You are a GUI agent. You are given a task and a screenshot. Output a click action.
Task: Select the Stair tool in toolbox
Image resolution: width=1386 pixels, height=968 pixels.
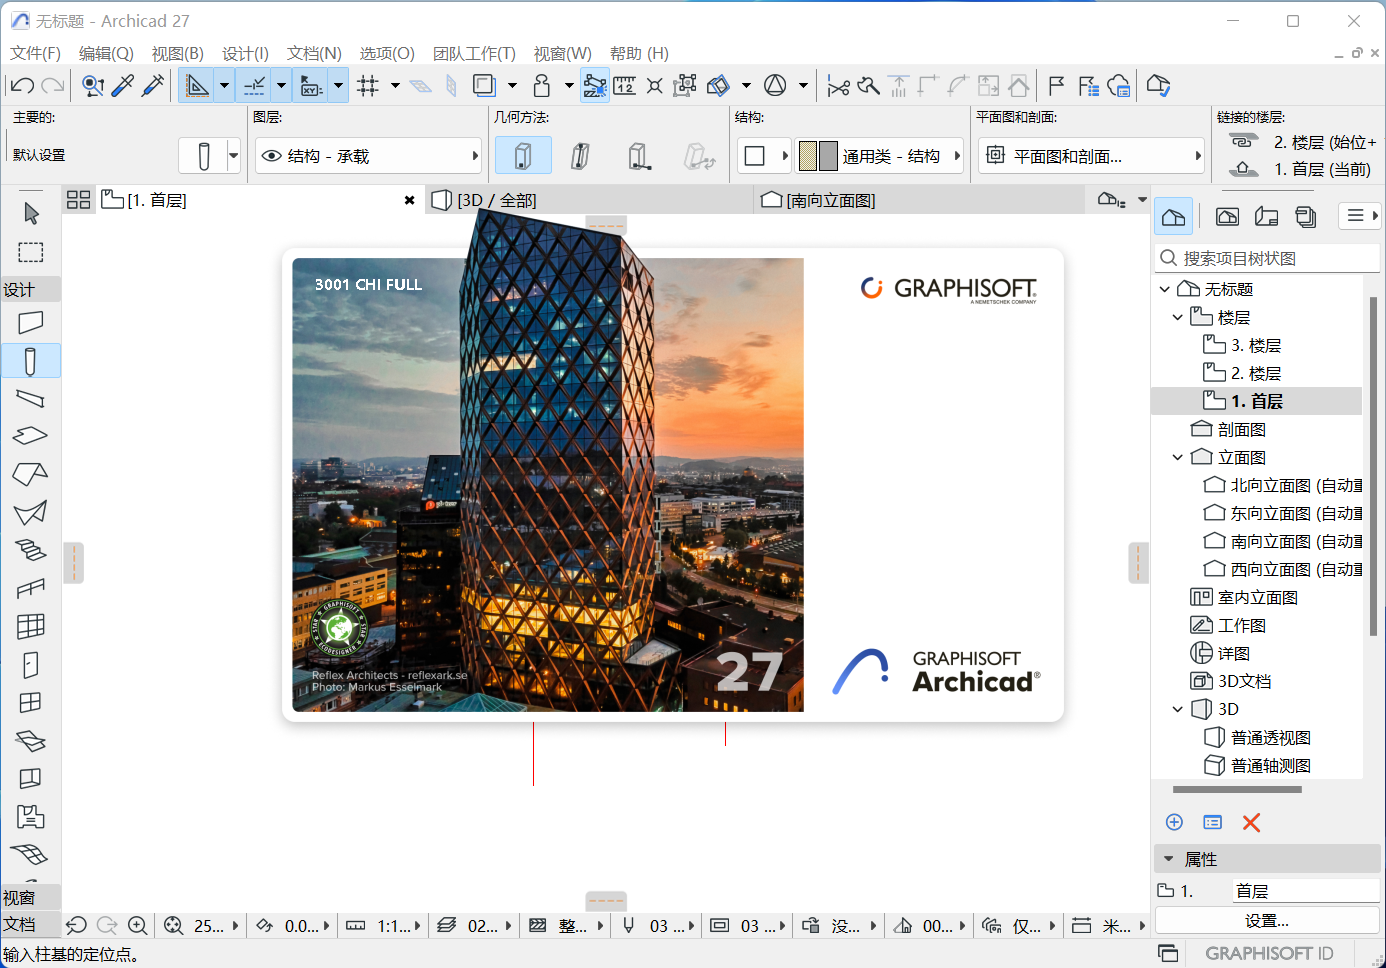pos(31,550)
